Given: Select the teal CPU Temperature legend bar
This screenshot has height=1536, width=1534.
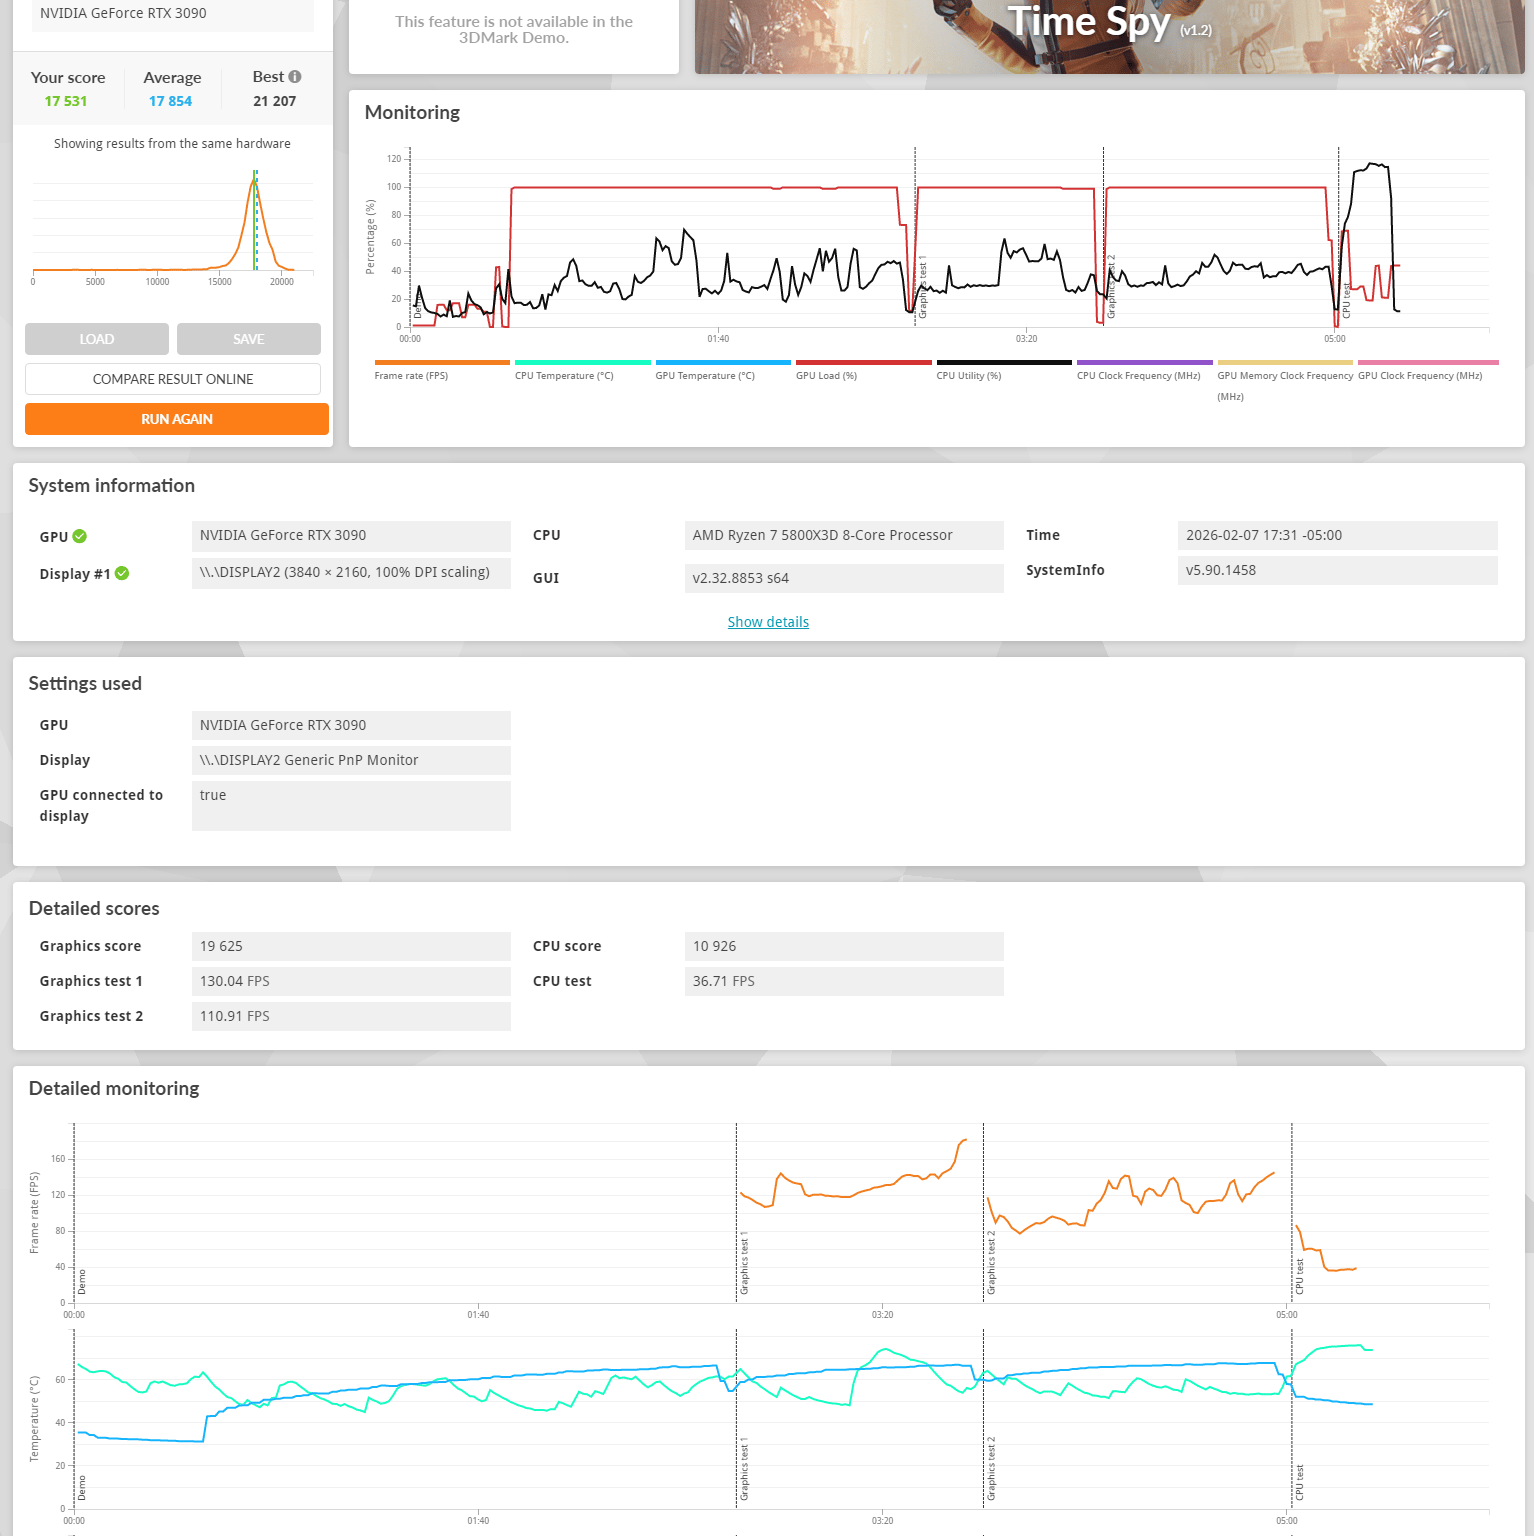Looking at the screenshot, I should click(x=583, y=362).
